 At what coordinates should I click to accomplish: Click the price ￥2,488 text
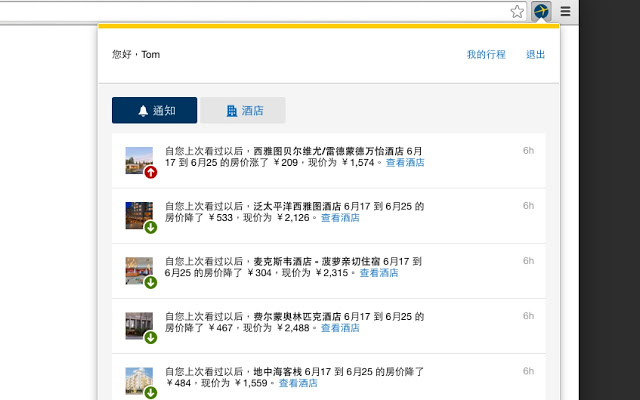[x=293, y=328]
